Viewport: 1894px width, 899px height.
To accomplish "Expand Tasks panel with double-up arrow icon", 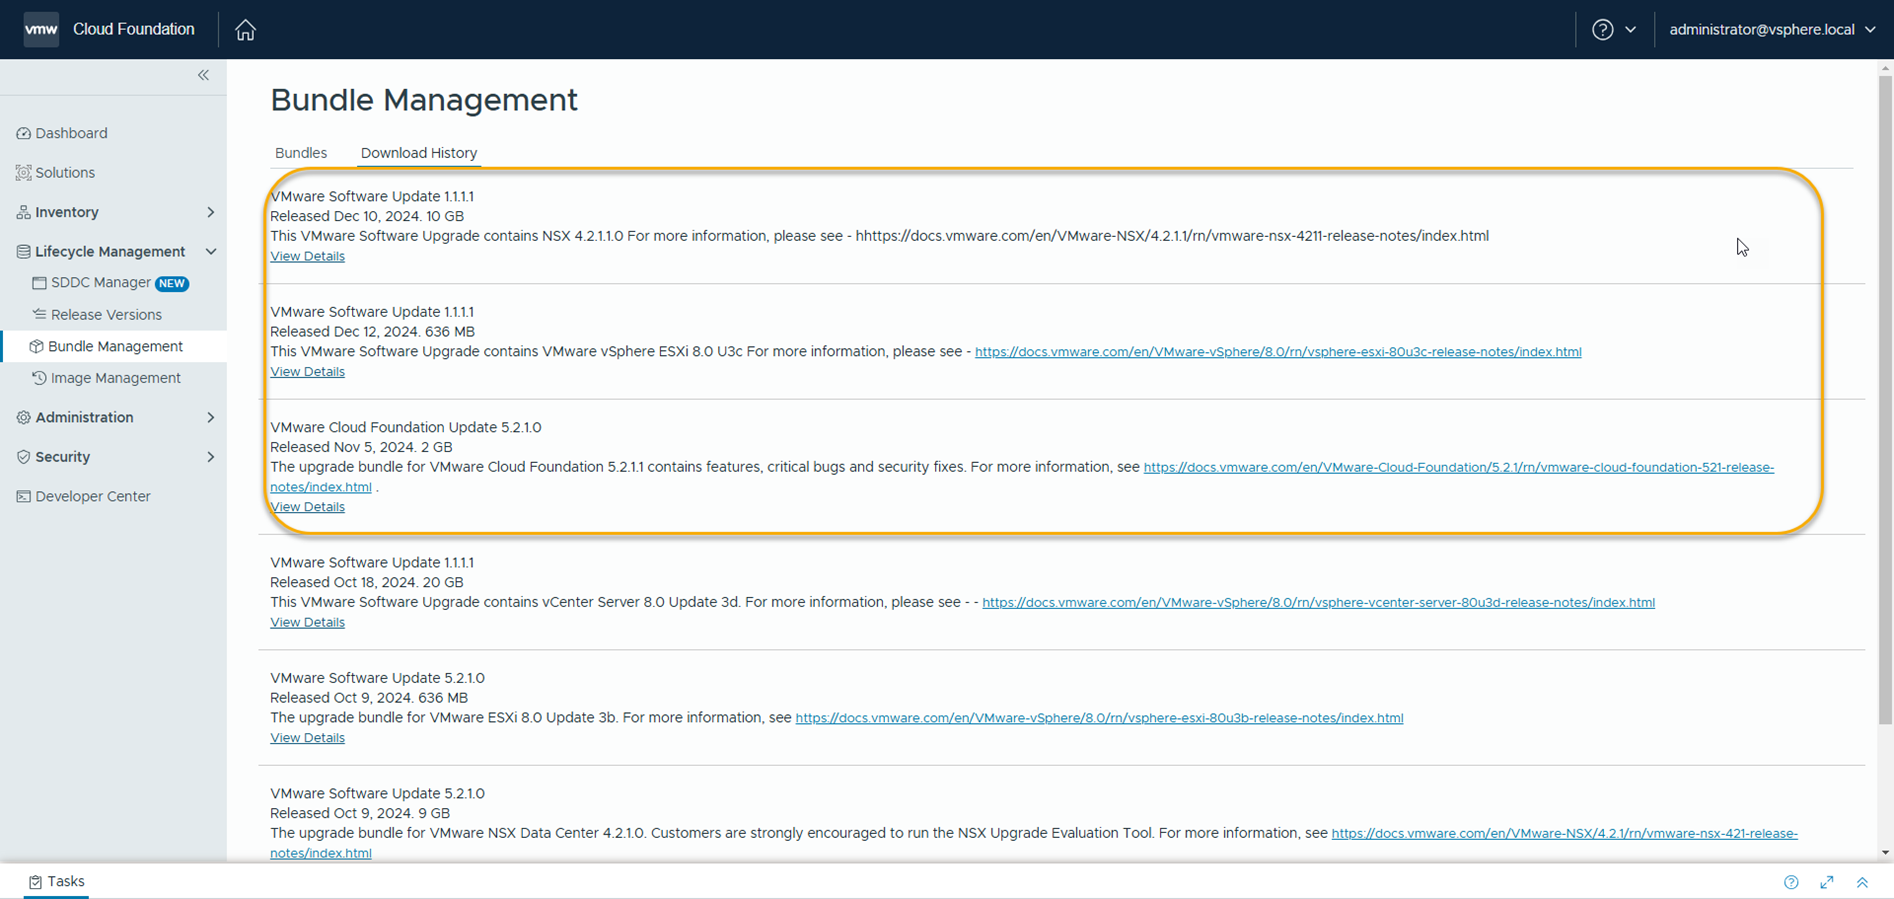I will [x=1862, y=882].
